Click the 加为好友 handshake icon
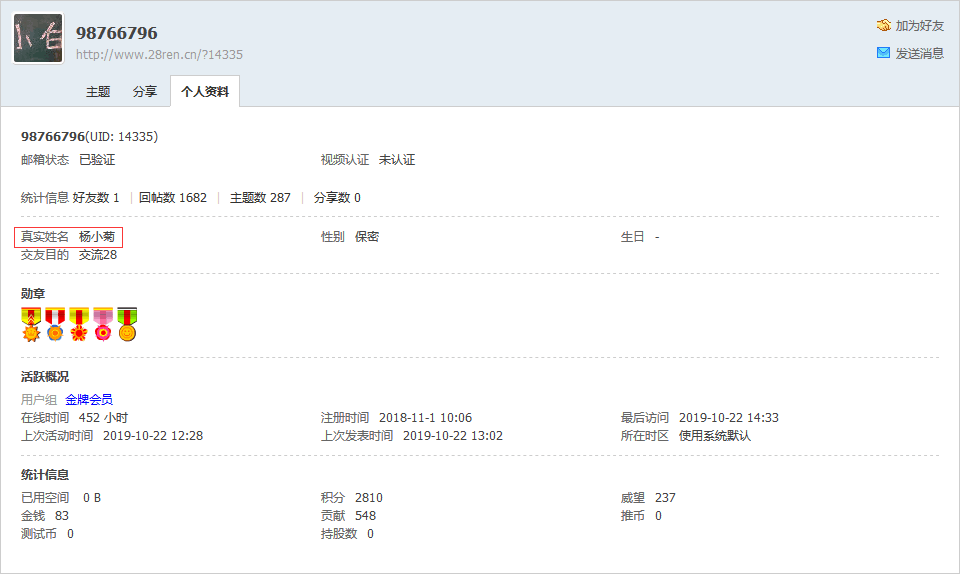 883,25
